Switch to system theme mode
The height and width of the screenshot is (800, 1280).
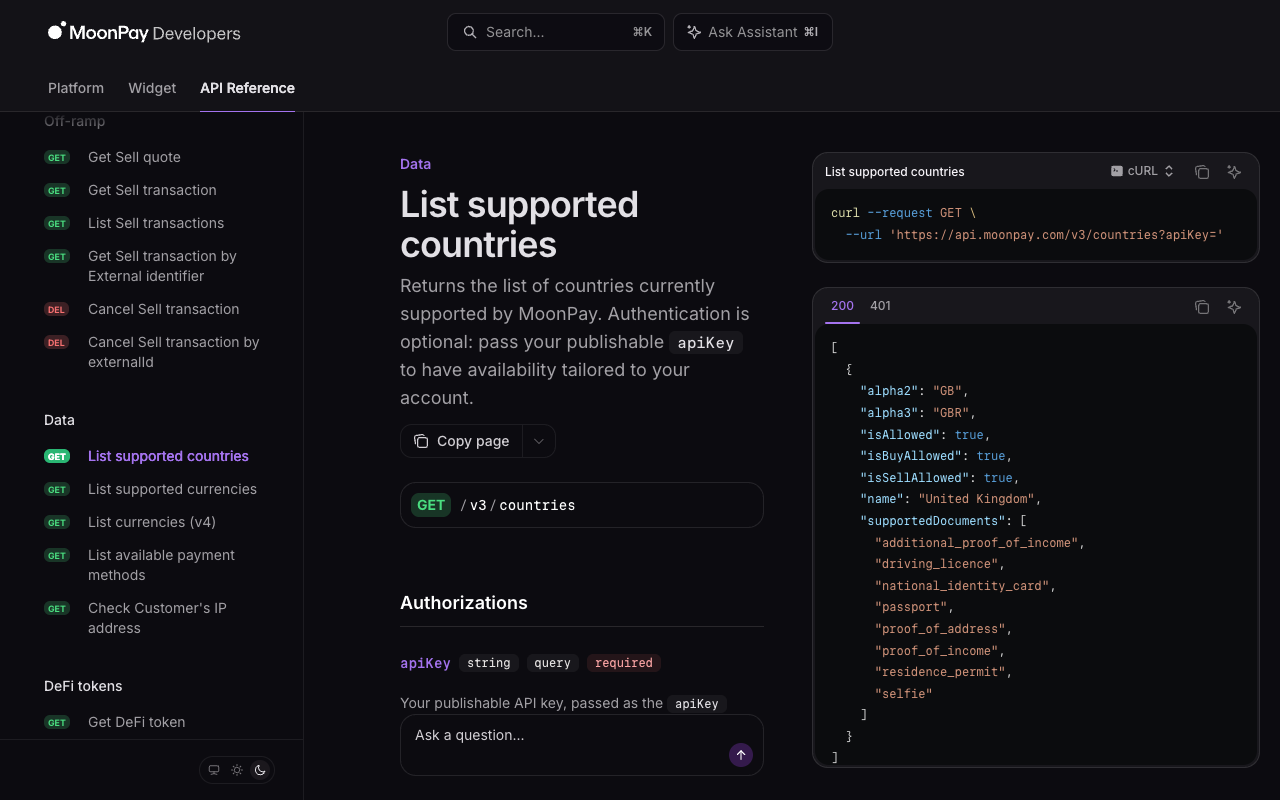click(x=213, y=770)
